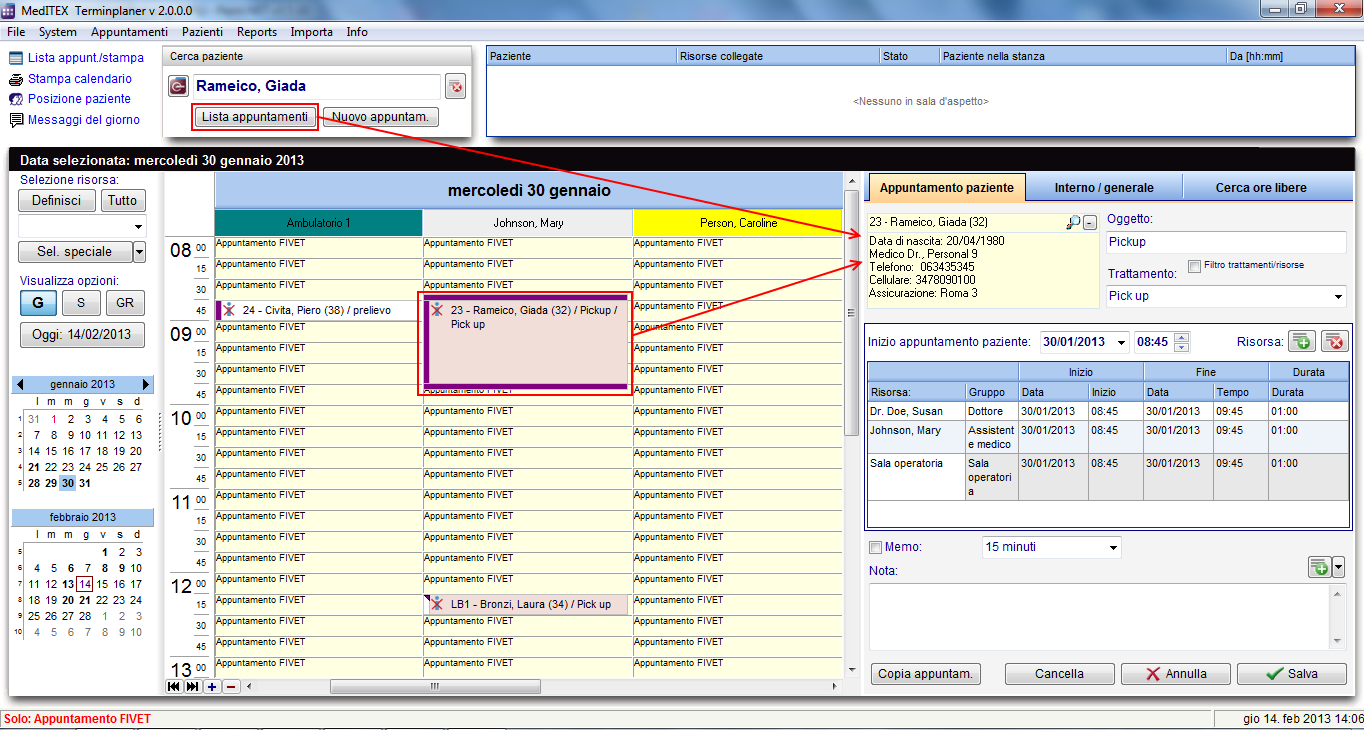
Task: Click the Stampa calendario printer icon
Action: tap(16, 79)
